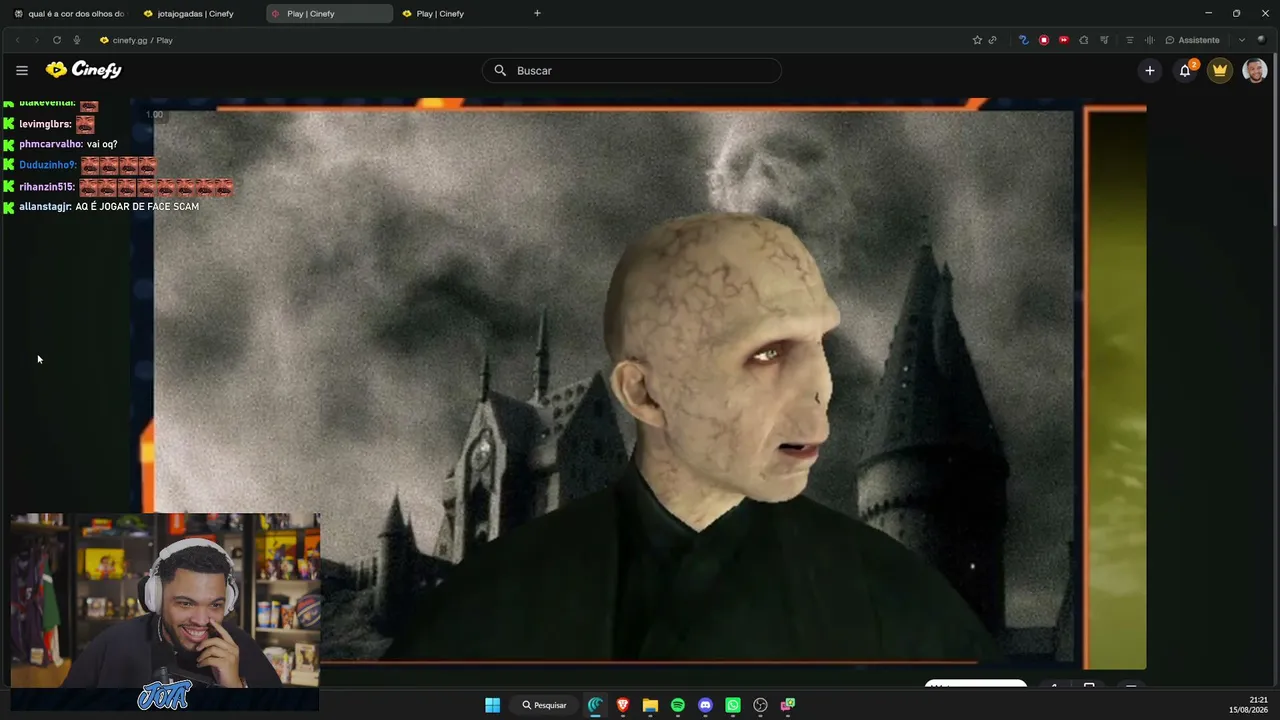
Task: Click username allanstagjr in chat
Action: (45, 207)
